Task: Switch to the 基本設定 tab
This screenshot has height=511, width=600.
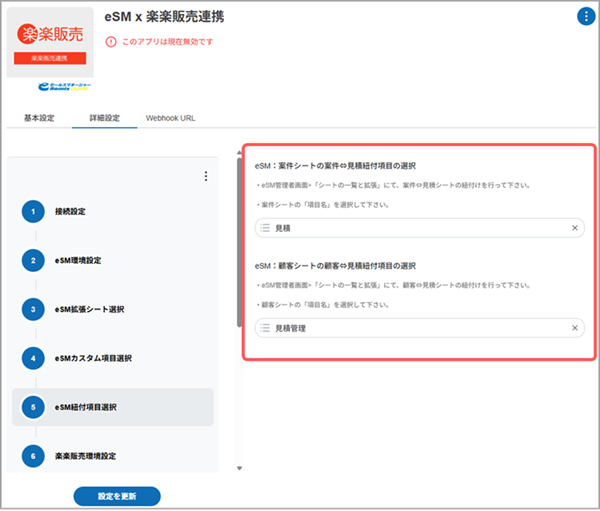Action: [x=39, y=118]
